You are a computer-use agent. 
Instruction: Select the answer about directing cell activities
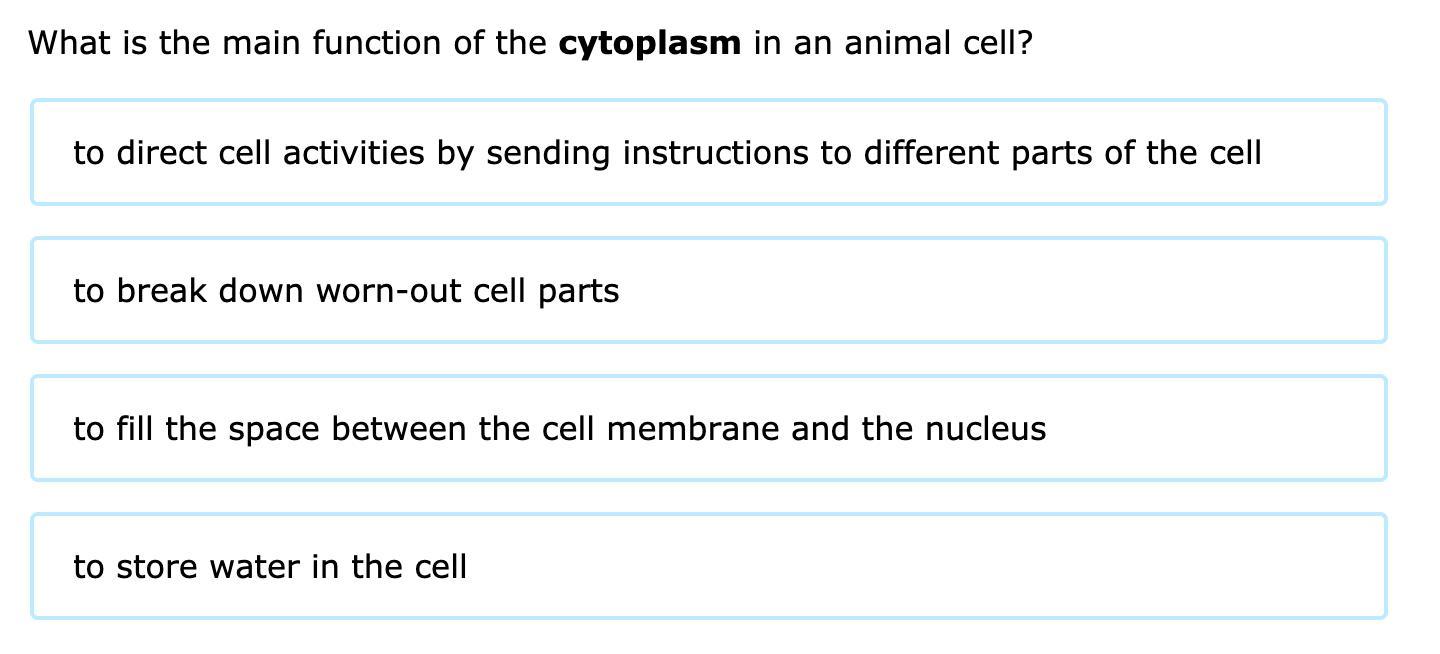[666, 153]
